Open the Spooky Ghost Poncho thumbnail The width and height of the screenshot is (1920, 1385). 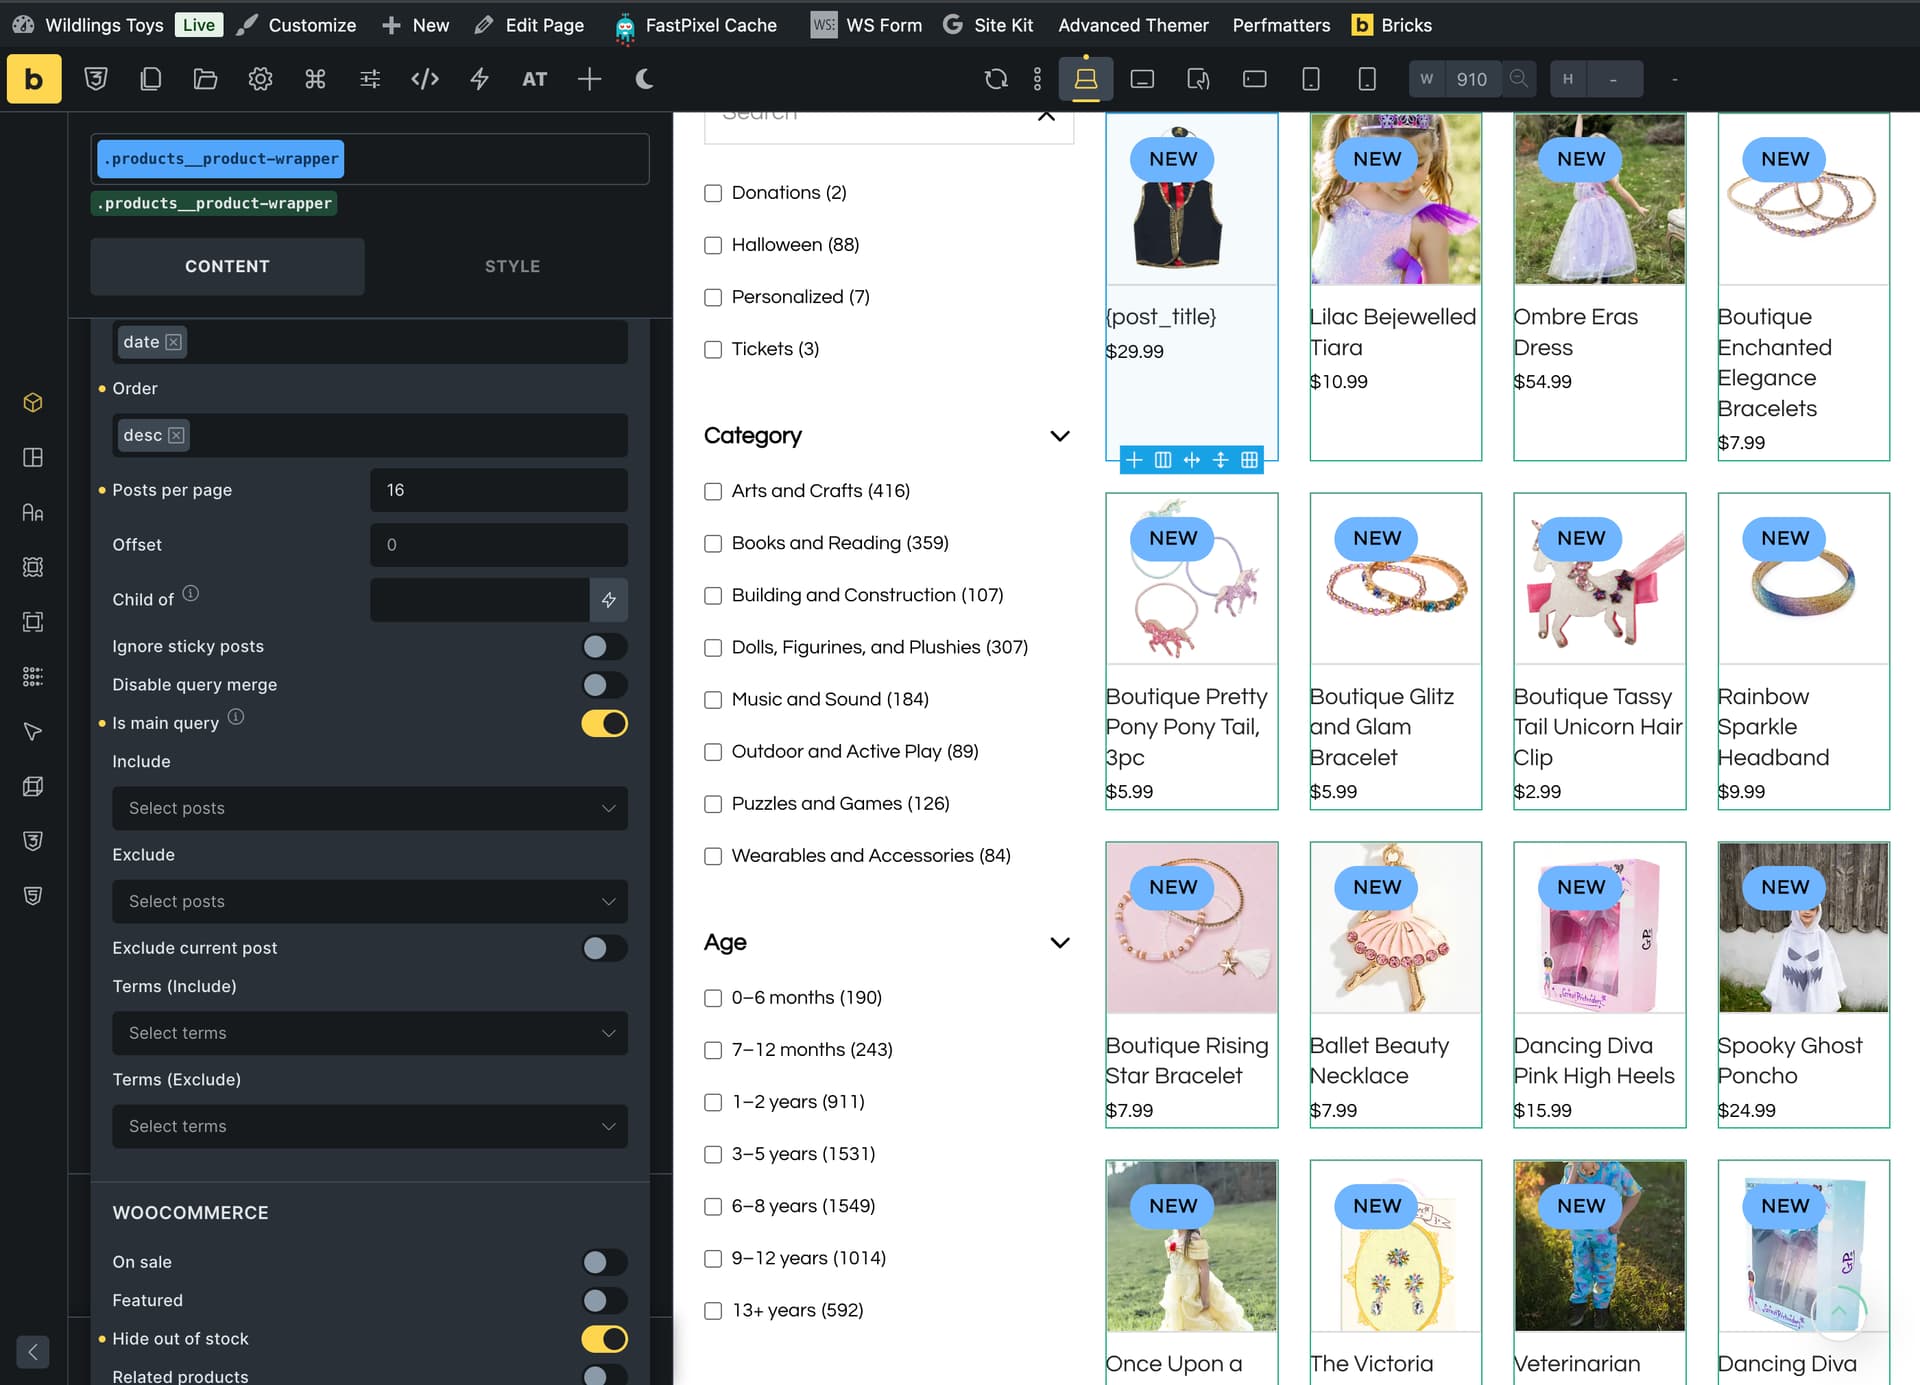click(1803, 927)
